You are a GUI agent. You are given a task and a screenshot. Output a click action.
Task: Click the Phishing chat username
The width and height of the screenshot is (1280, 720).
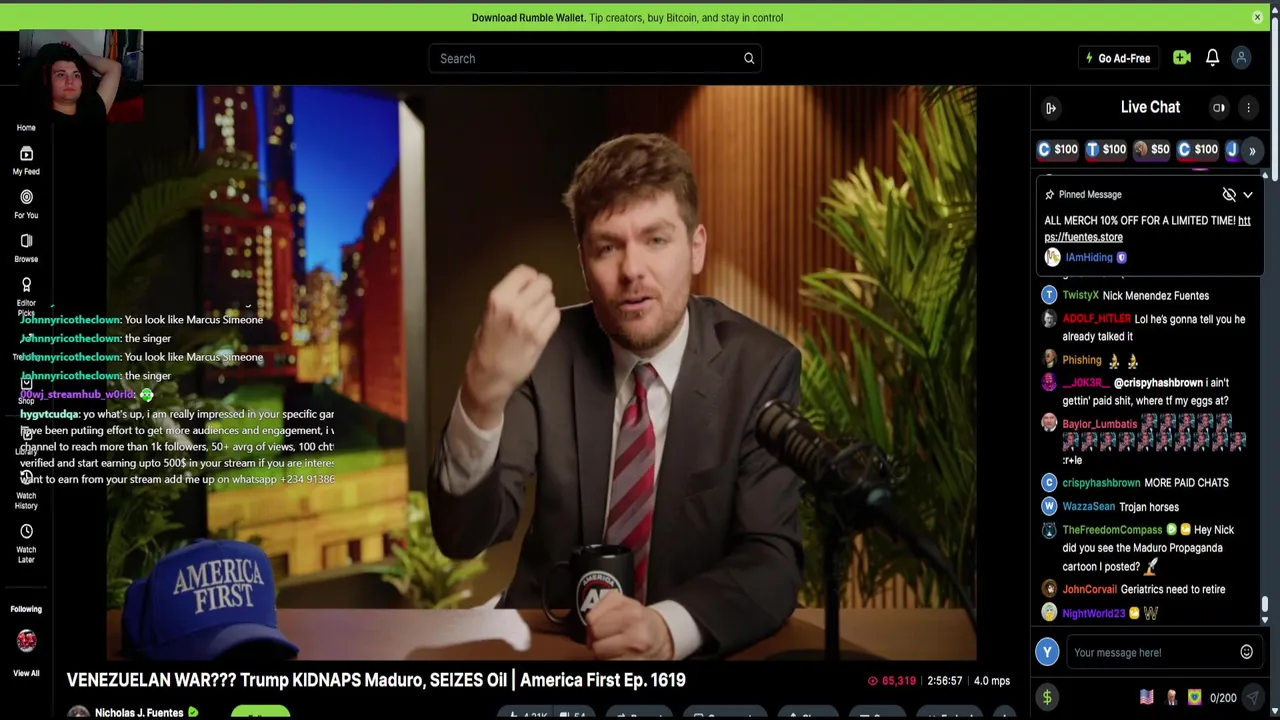1082,360
